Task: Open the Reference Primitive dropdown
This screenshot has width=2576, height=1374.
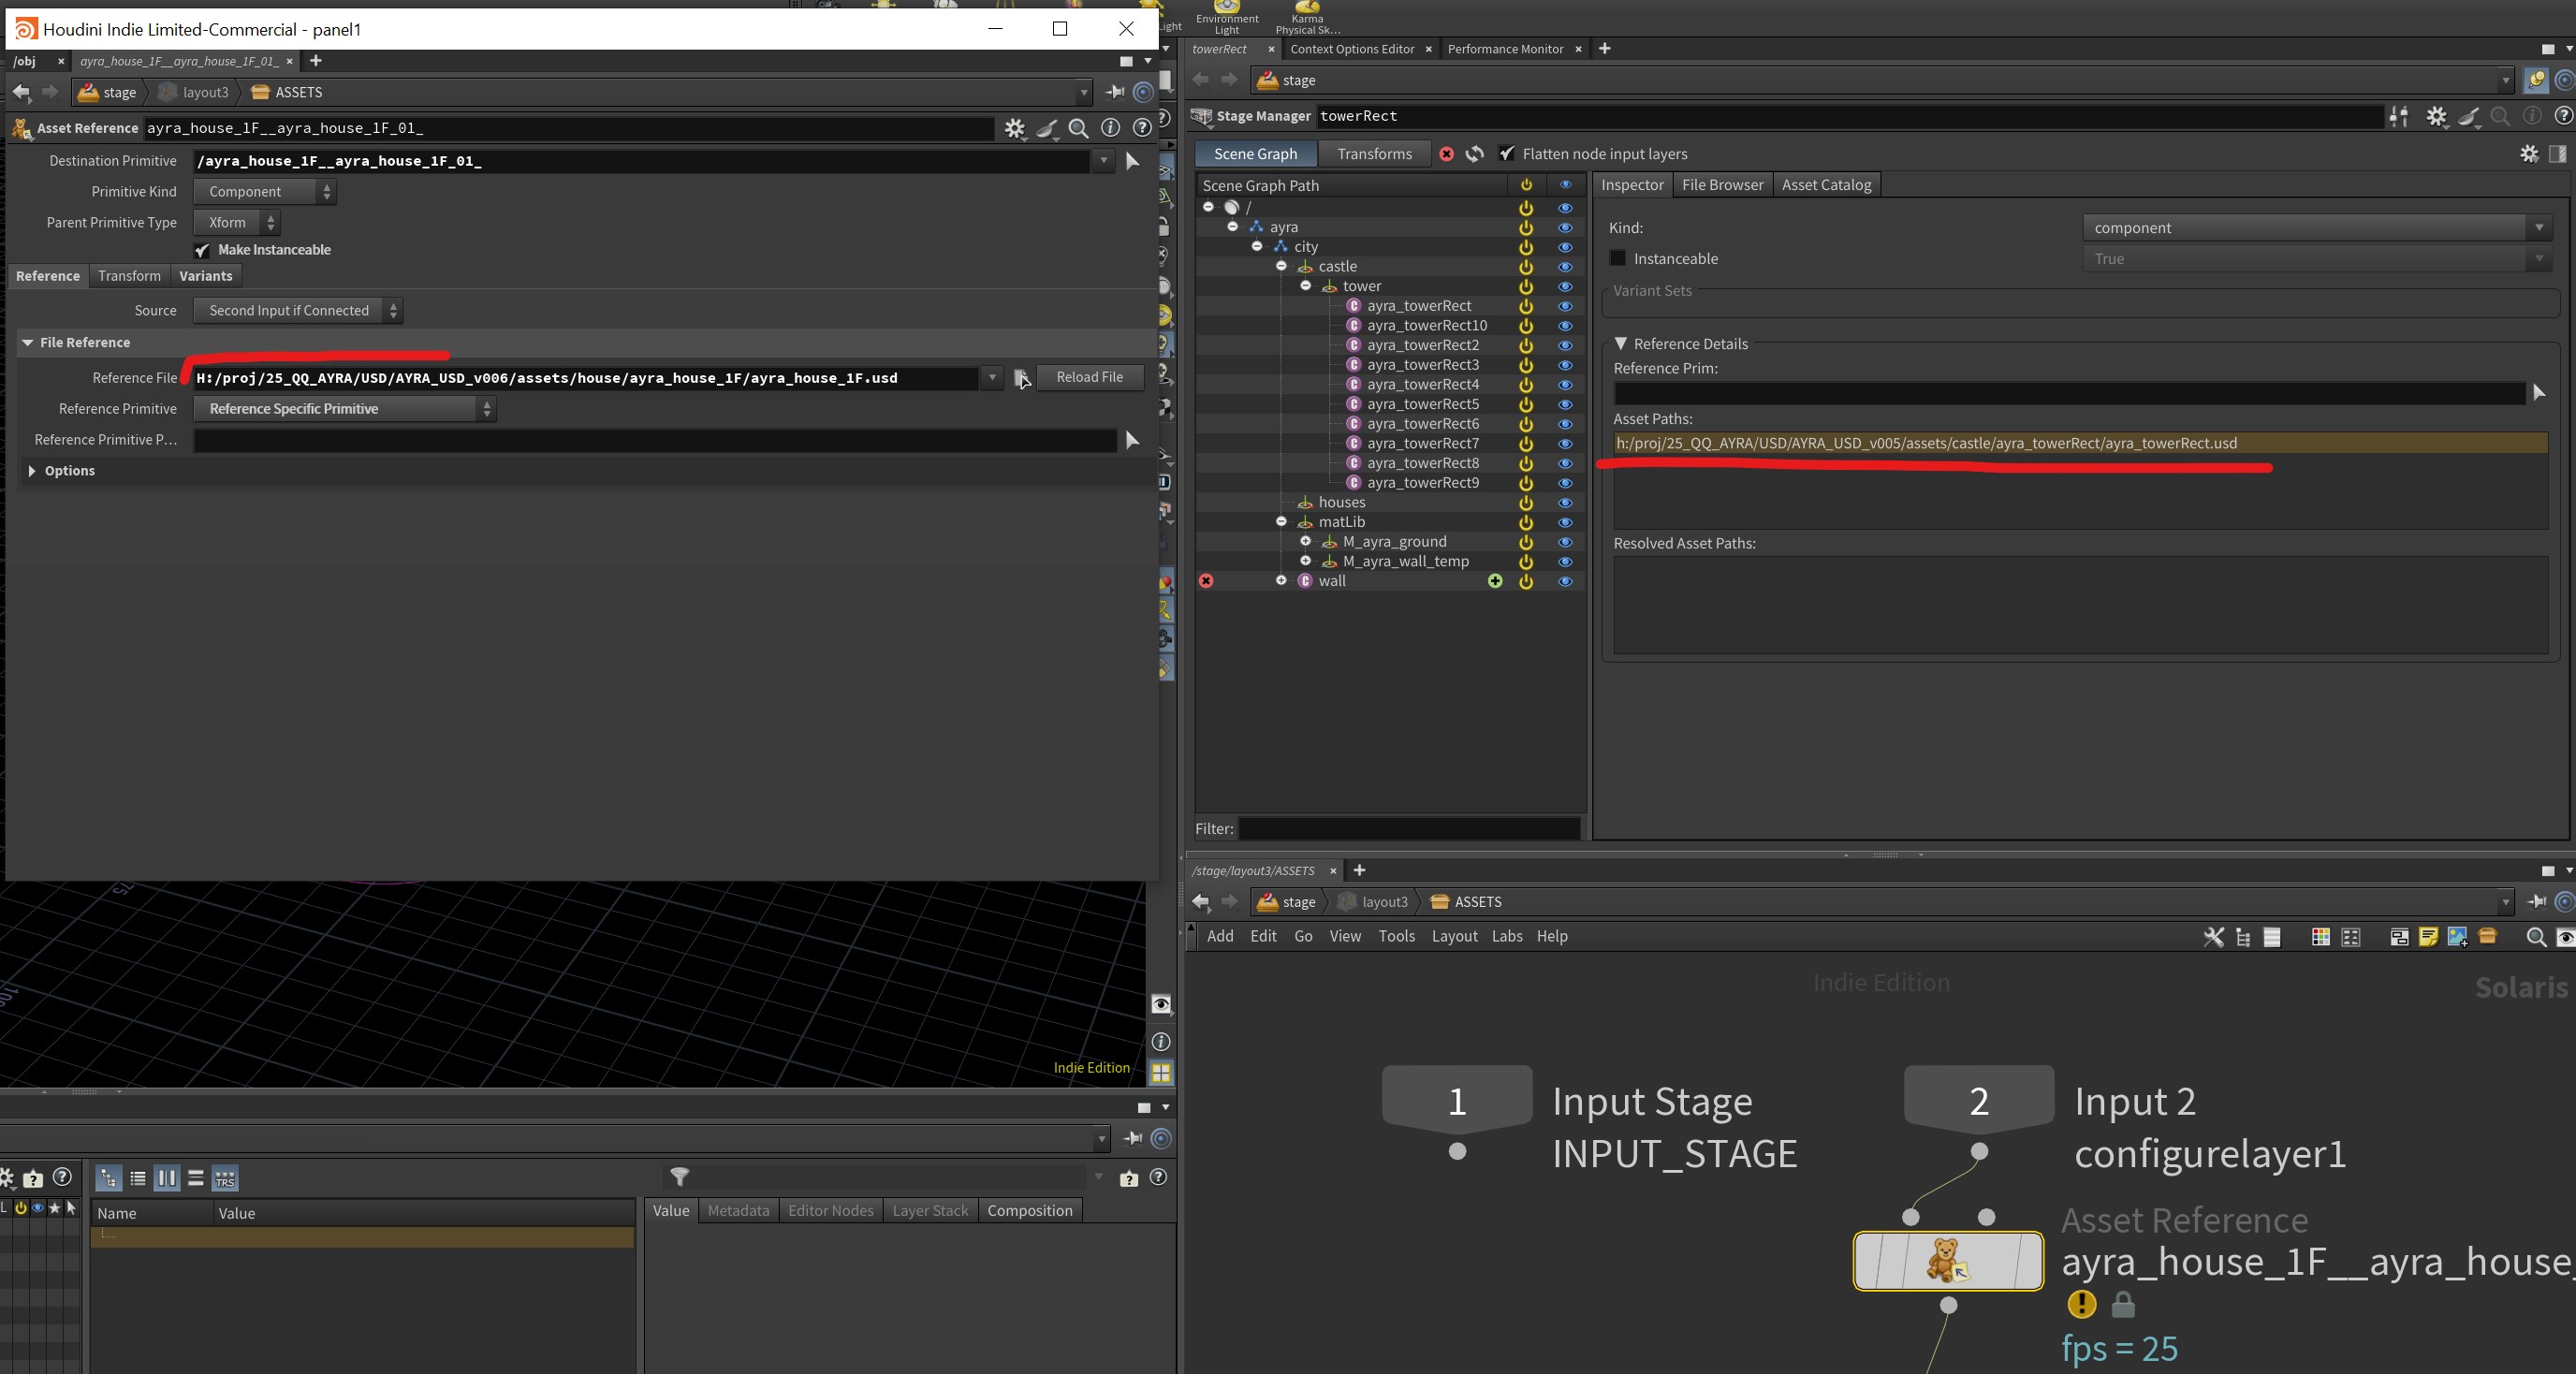Action: (x=345, y=409)
